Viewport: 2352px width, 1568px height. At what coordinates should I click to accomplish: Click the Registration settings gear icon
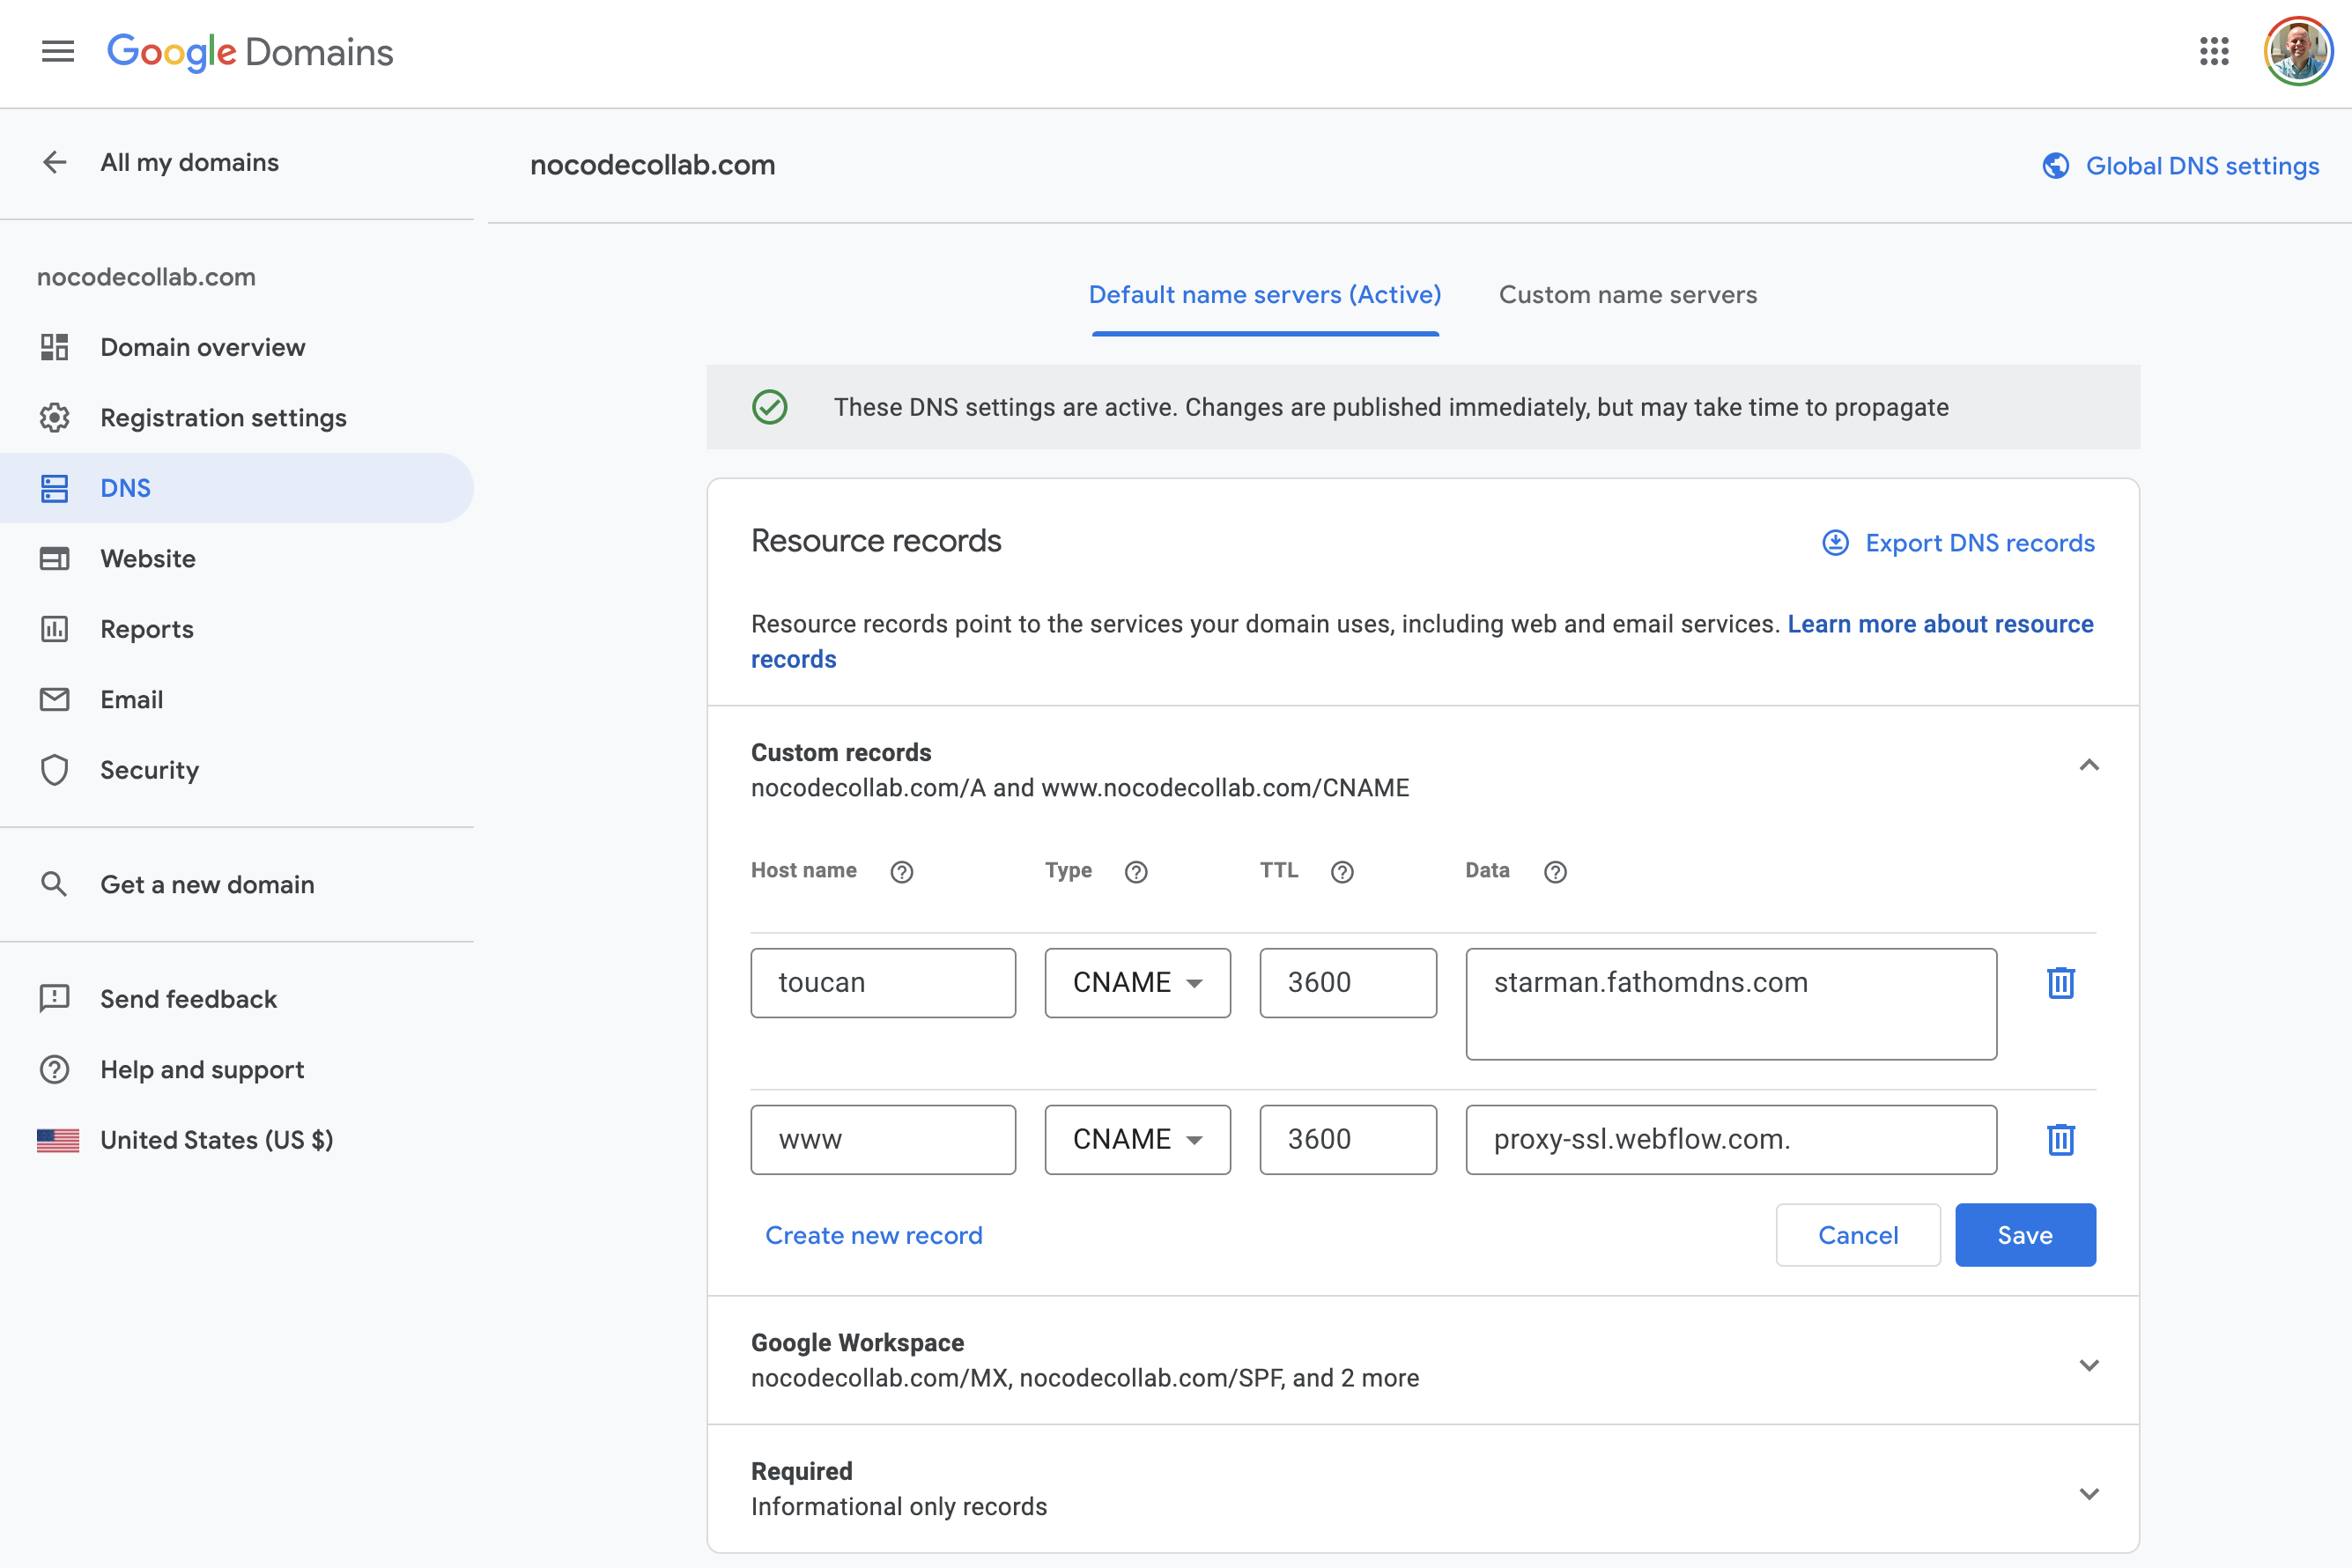[x=54, y=417]
